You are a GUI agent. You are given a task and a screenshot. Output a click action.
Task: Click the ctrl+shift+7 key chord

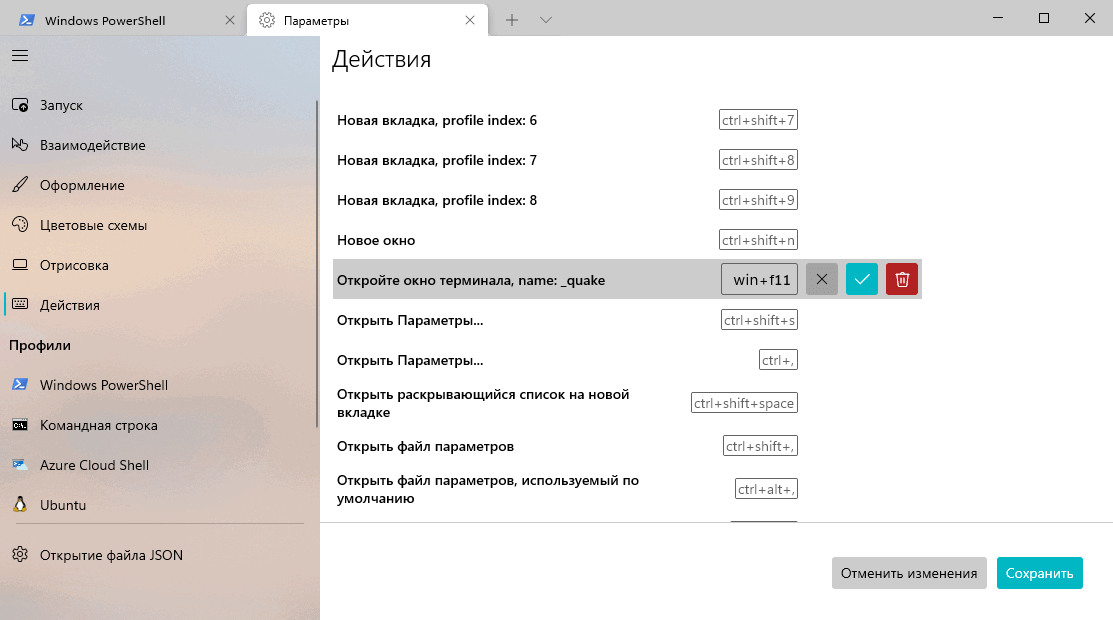(758, 120)
